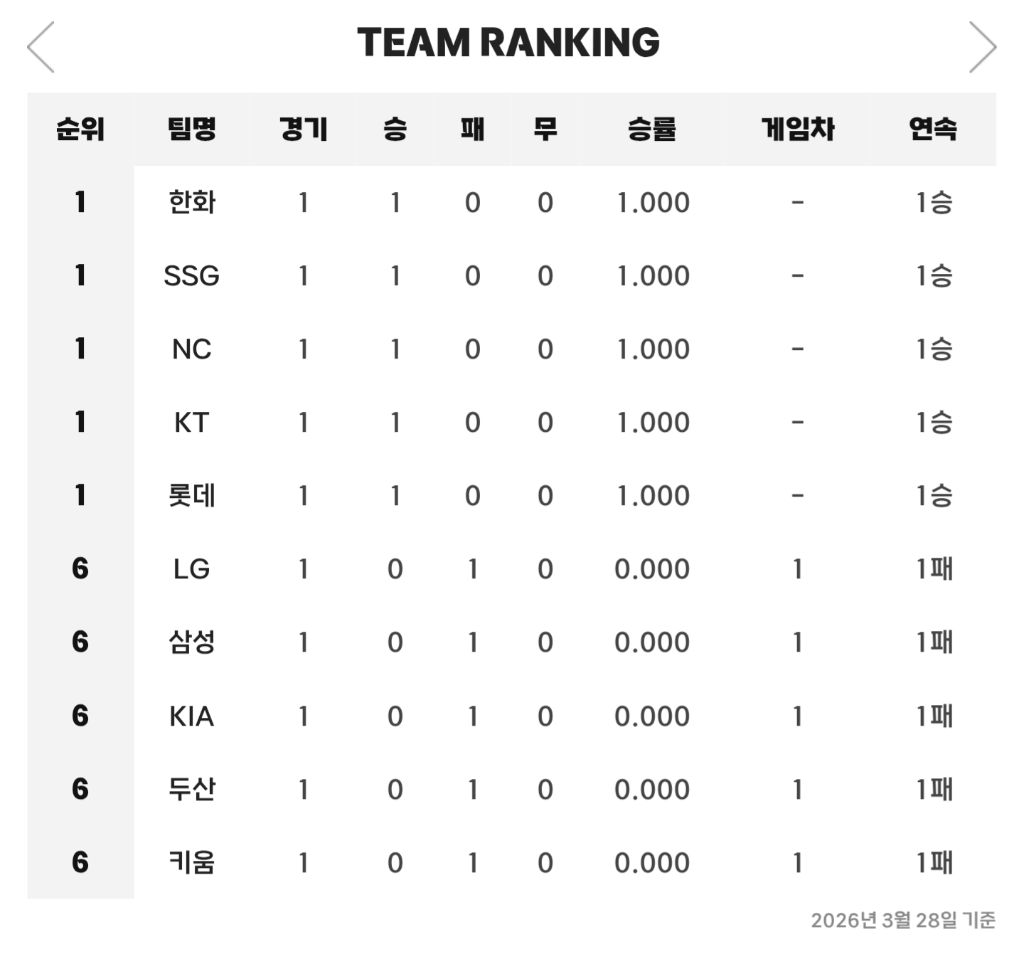Select the NC team name
The width and height of the screenshot is (1024, 959).
pos(192,349)
